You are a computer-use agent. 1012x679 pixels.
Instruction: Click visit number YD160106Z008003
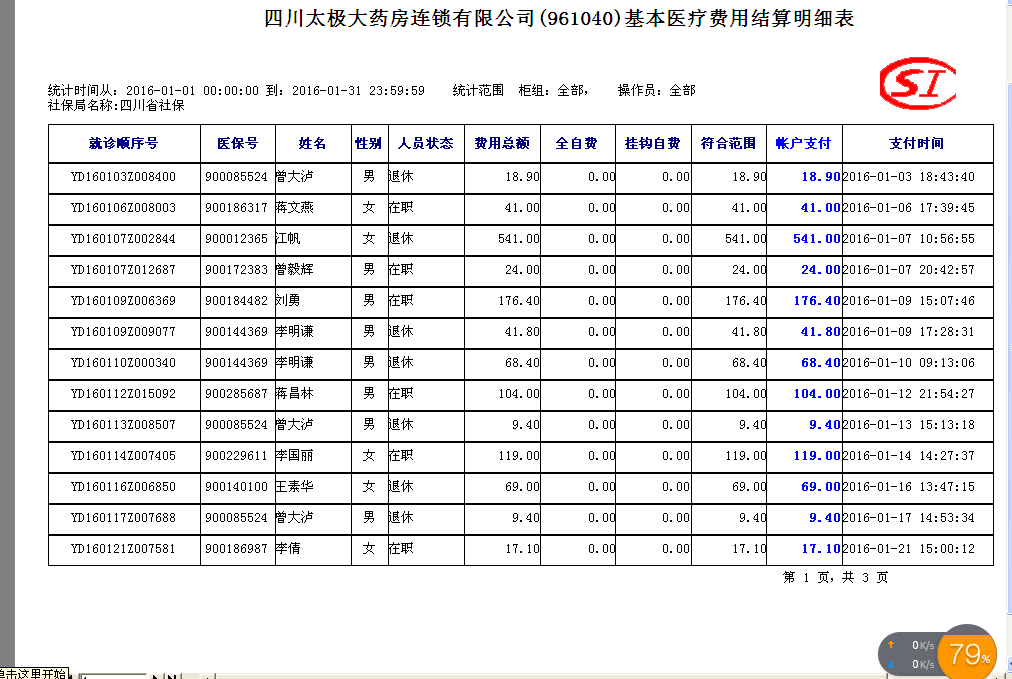pyautogui.click(x=123, y=208)
